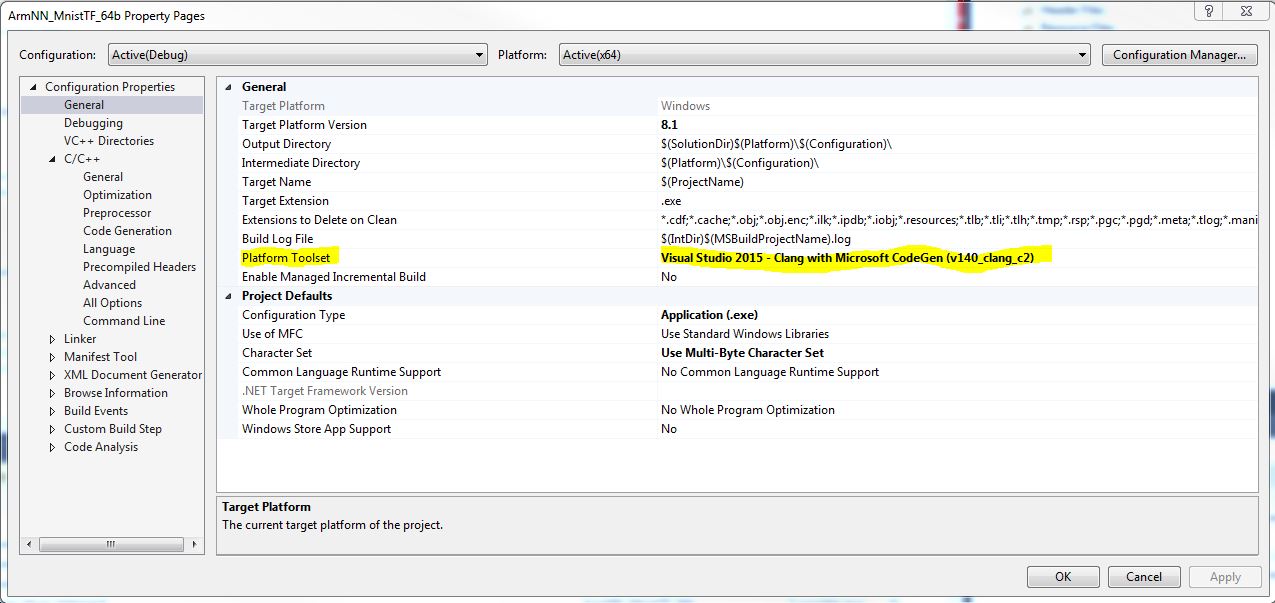Expand the Code Analysis node
The width and height of the screenshot is (1275, 603).
coord(54,446)
